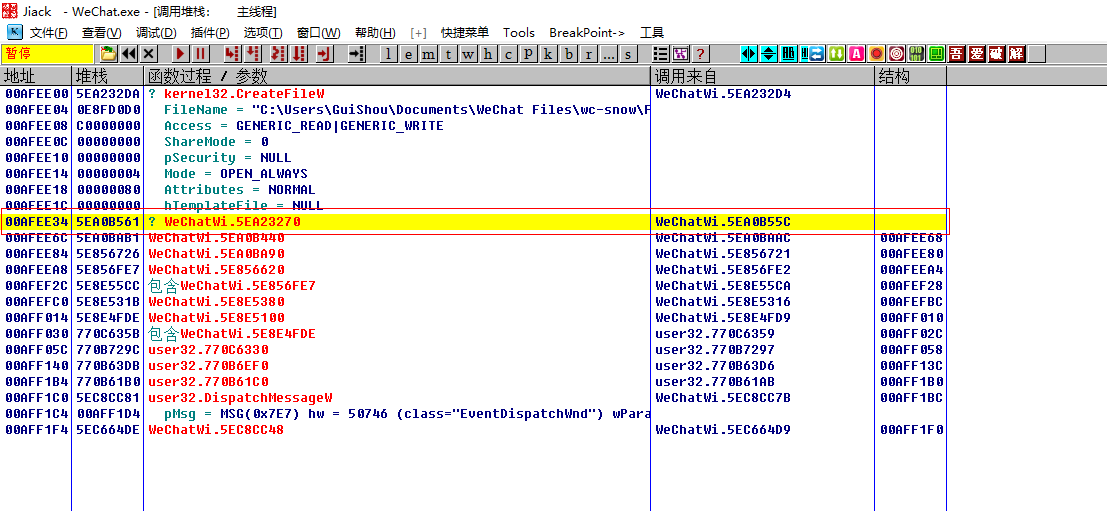This screenshot has width=1107, height=511.
Task: Open the 窗口(W) menu
Action: 318,32
